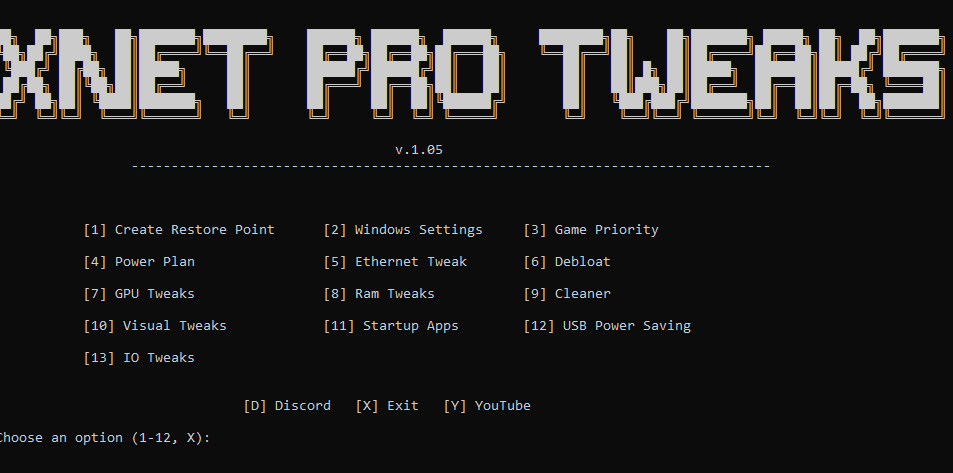
Task: Click the Debloat menu option
Action: coord(567,262)
